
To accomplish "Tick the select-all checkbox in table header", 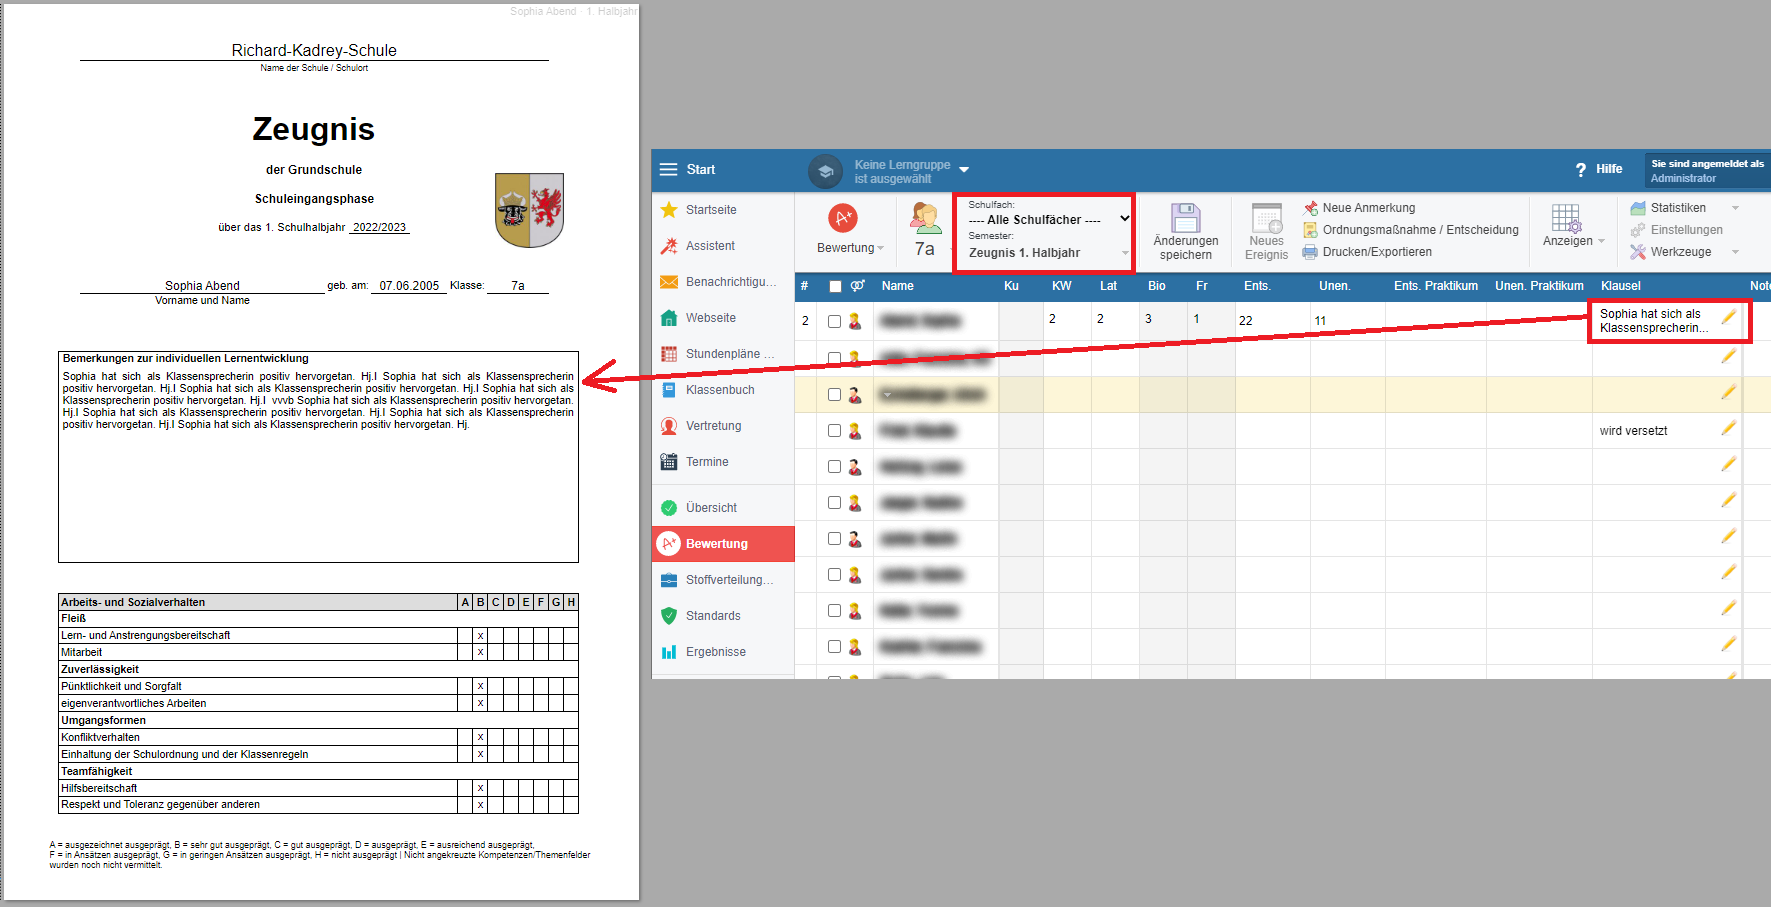I will coord(835,287).
